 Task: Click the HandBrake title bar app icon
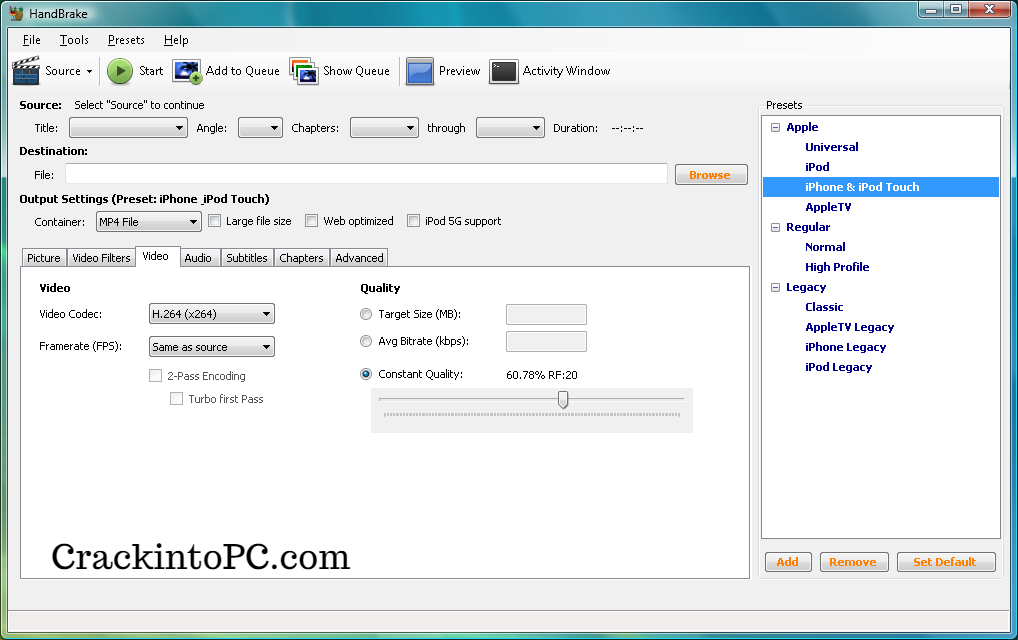click(16, 13)
